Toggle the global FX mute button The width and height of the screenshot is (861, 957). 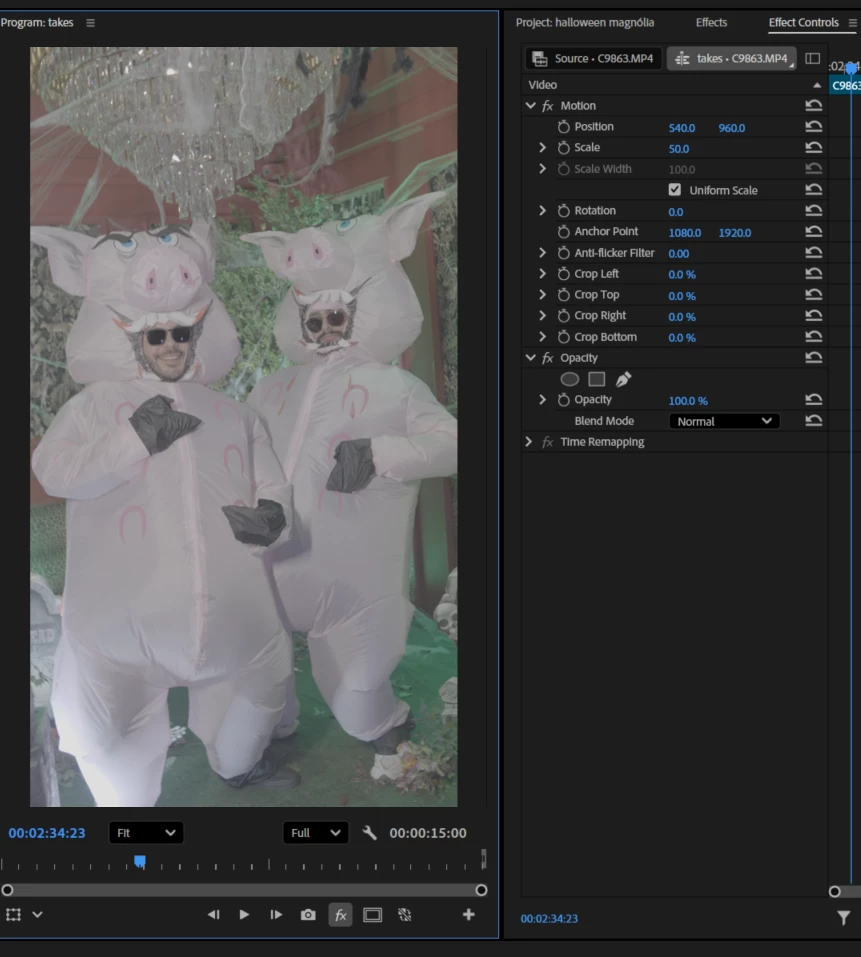point(340,914)
